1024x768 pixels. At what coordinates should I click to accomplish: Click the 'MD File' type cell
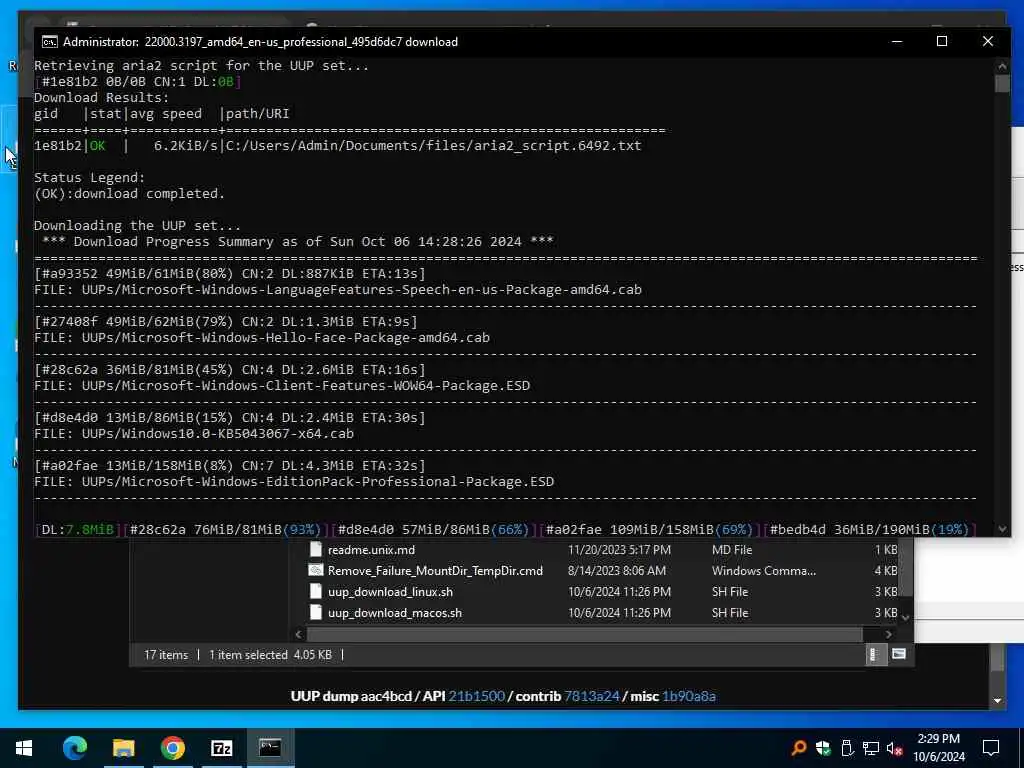(731, 550)
